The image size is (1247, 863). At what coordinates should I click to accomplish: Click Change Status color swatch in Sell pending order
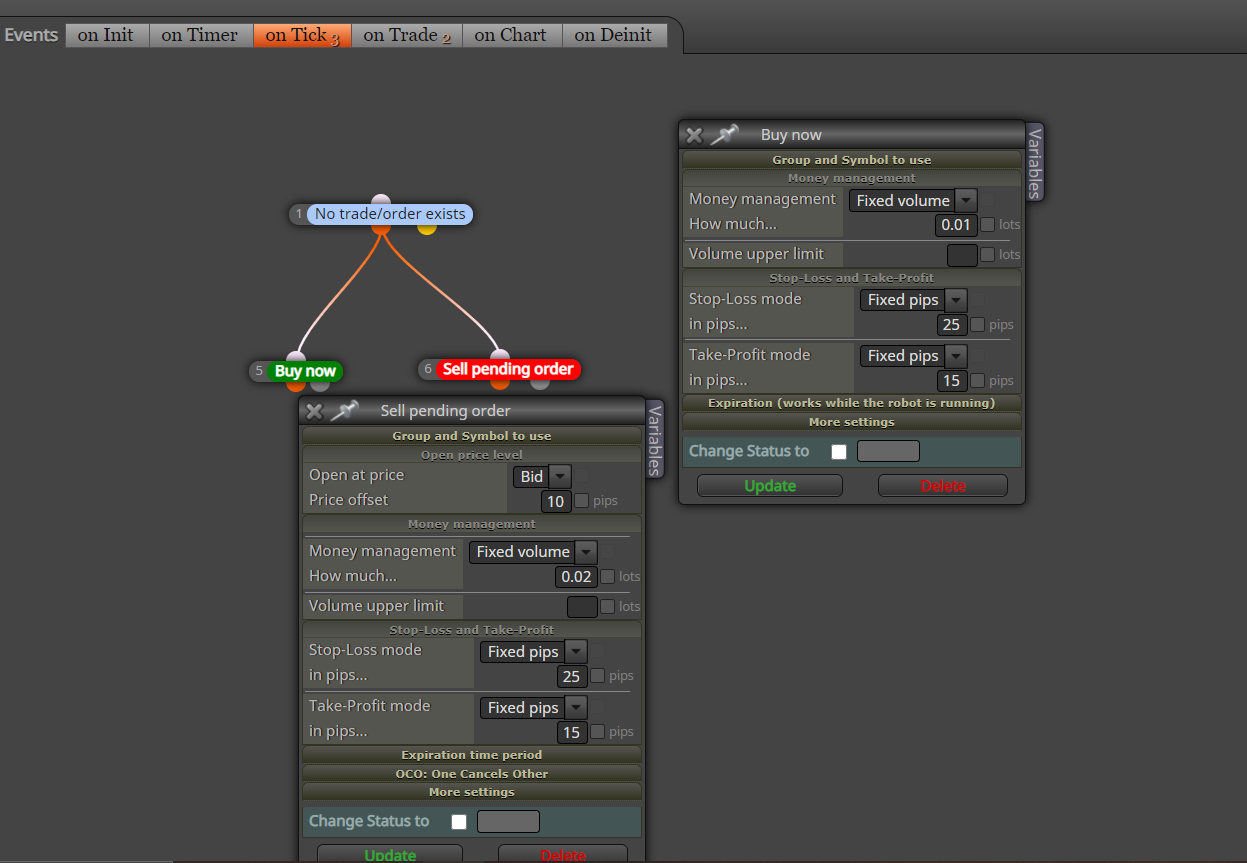pyautogui.click(x=508, y=821)
